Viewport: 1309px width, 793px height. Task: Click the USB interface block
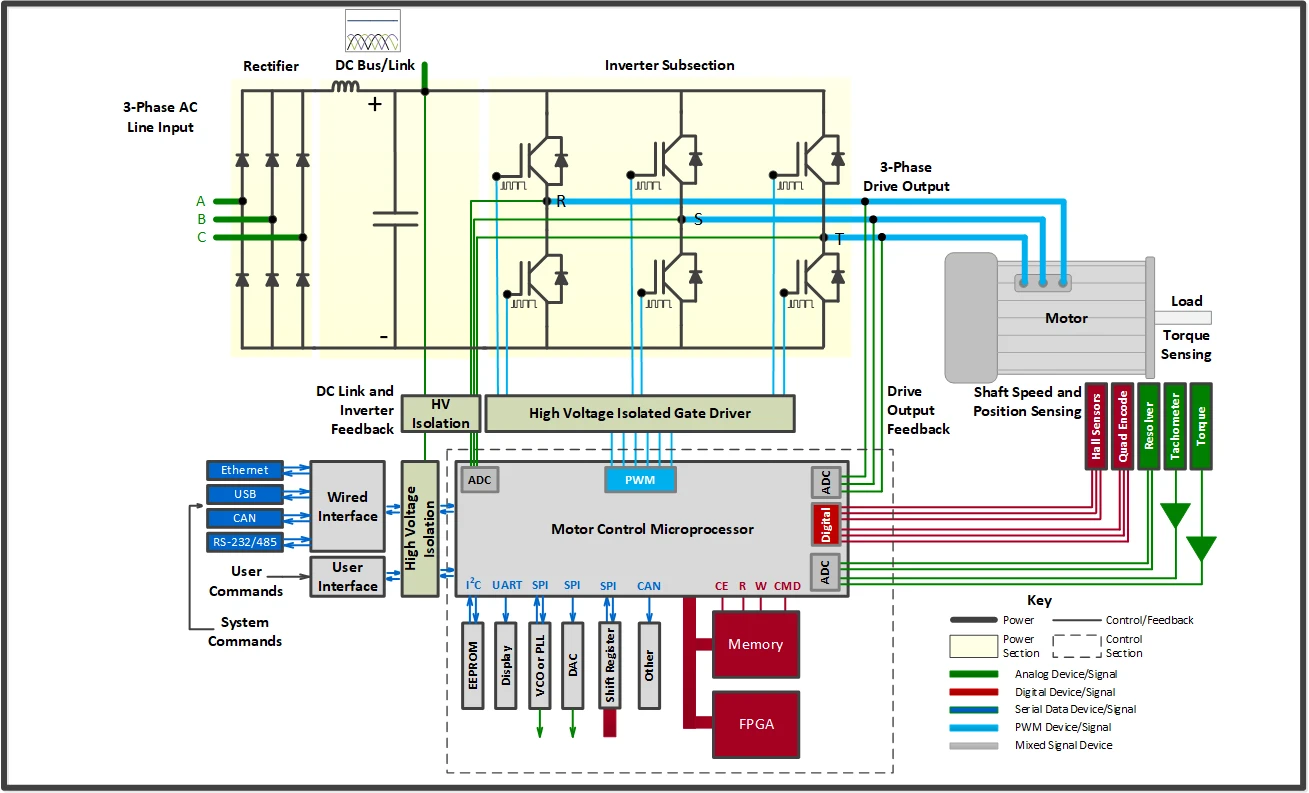tap(245, 494)
